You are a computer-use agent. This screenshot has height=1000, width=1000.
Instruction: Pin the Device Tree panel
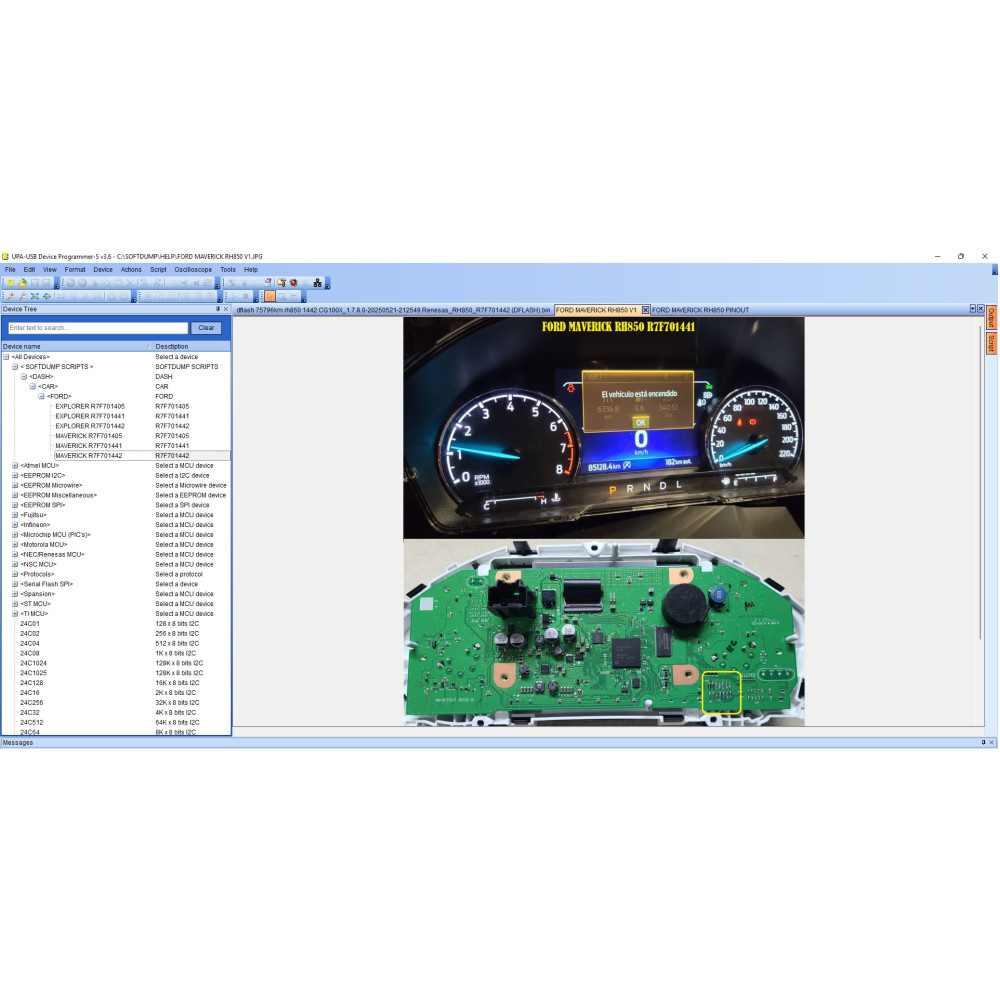tap(217, 309)
